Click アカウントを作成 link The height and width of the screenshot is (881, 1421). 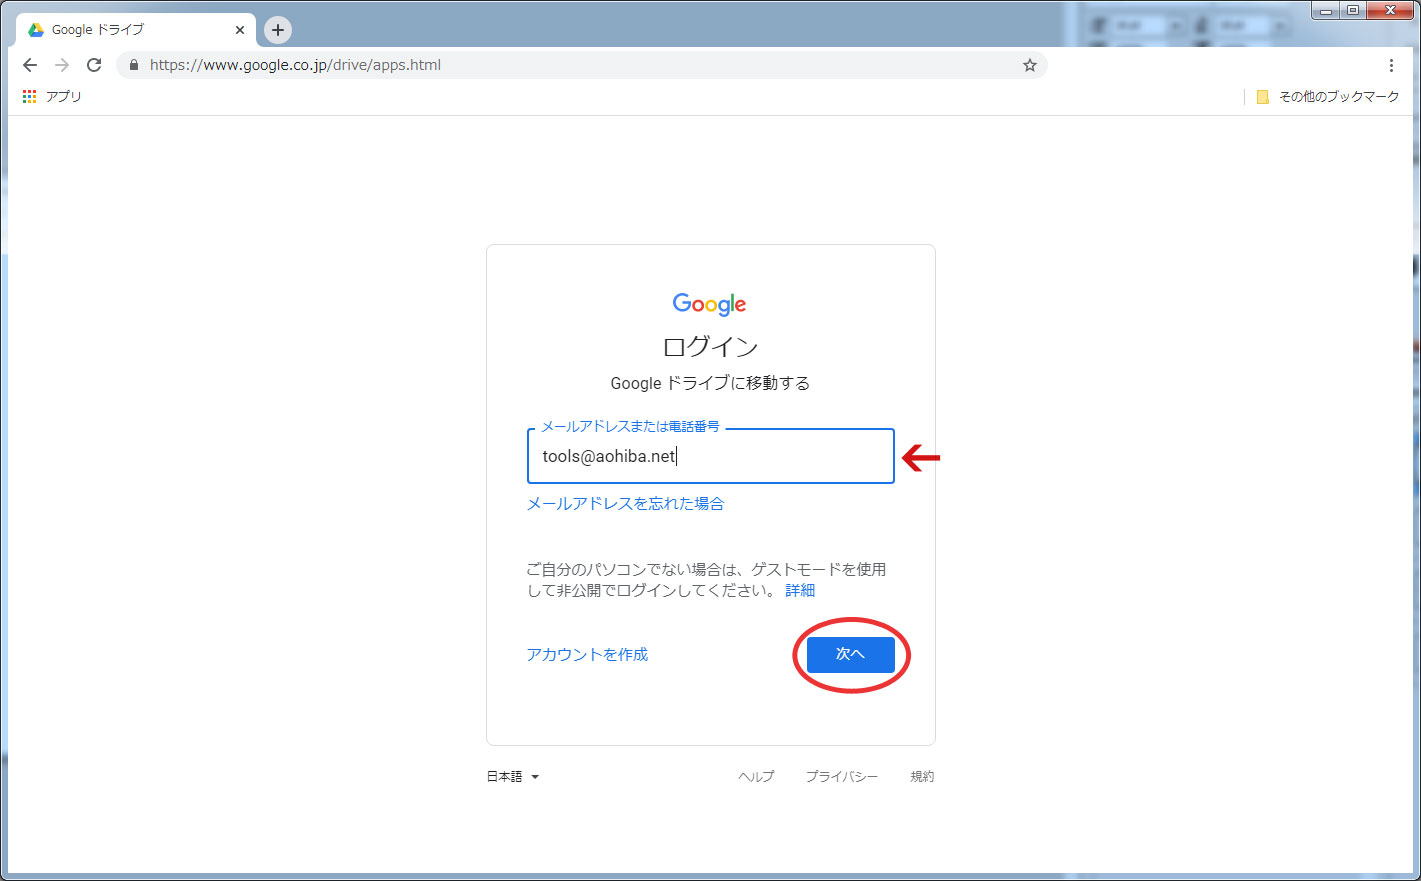(587, 654)
